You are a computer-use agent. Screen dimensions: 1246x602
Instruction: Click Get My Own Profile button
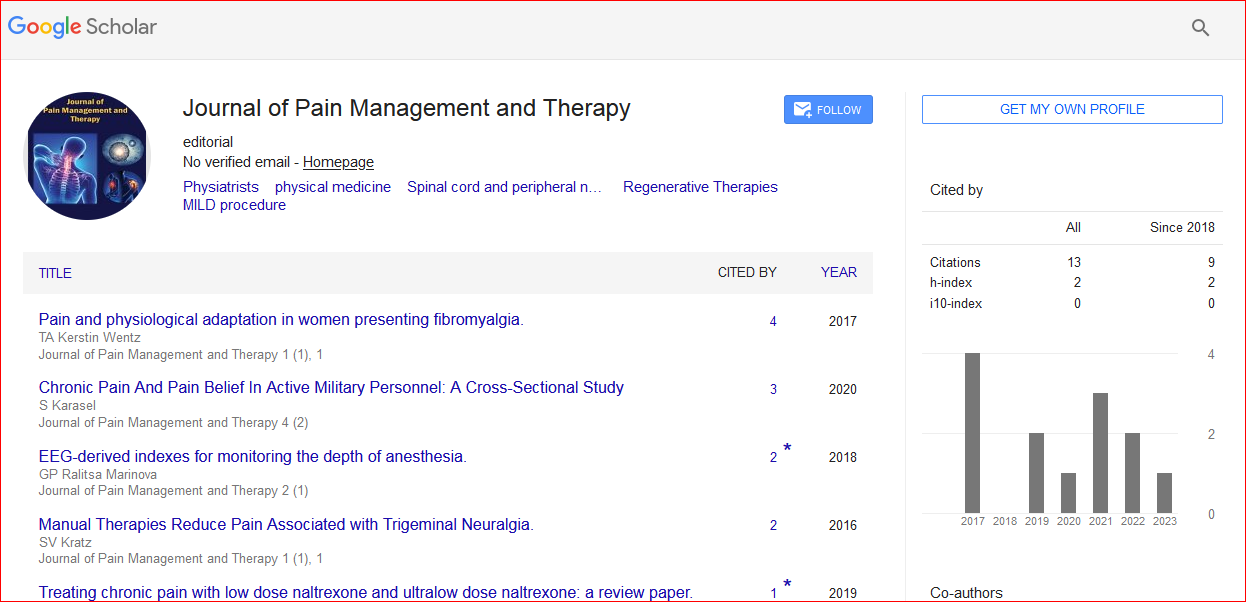(x=1071, y=109)
